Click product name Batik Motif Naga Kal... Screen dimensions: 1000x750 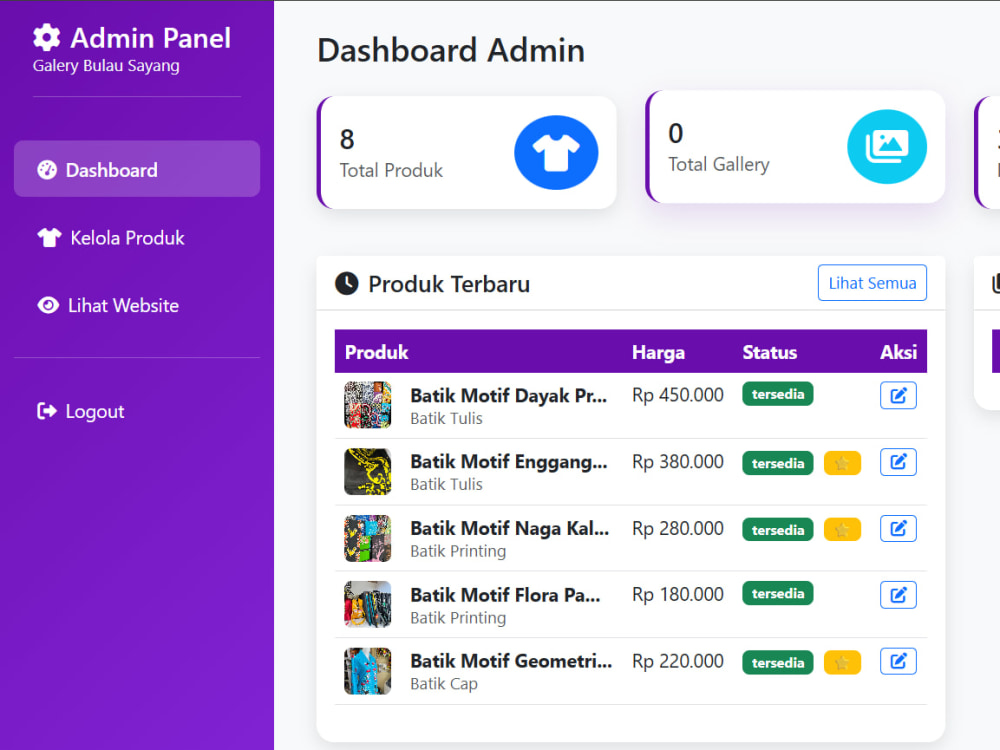(x=510, y=528)
